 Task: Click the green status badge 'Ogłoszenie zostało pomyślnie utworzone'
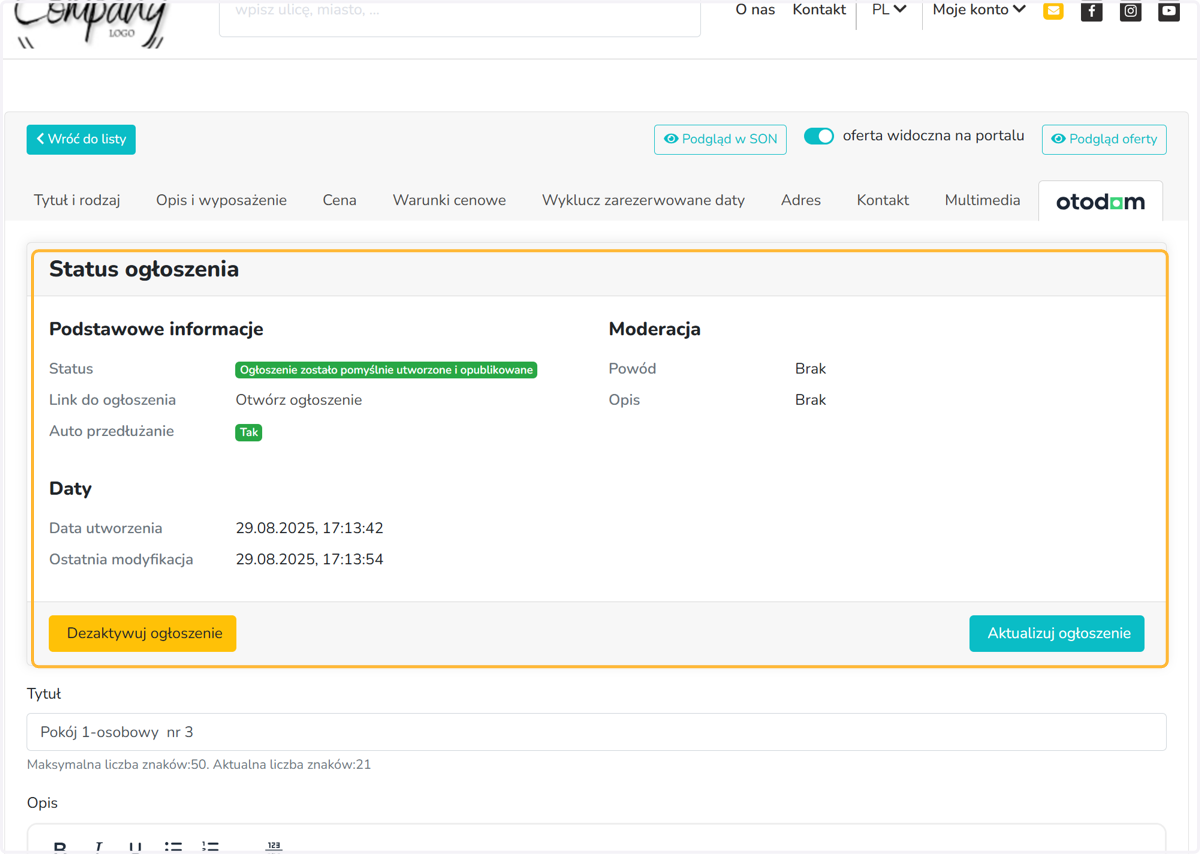coord(386,370)
